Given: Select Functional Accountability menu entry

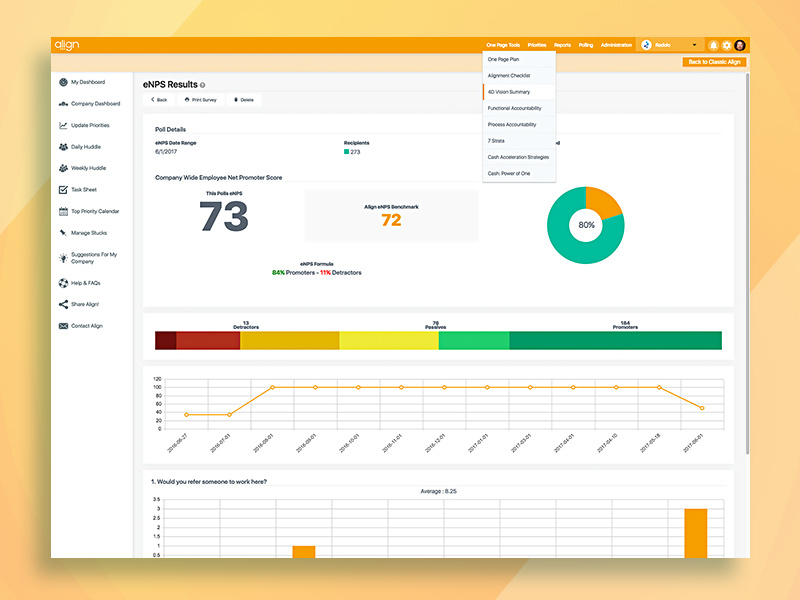Looking at the screenshot, I should [519, 109].
